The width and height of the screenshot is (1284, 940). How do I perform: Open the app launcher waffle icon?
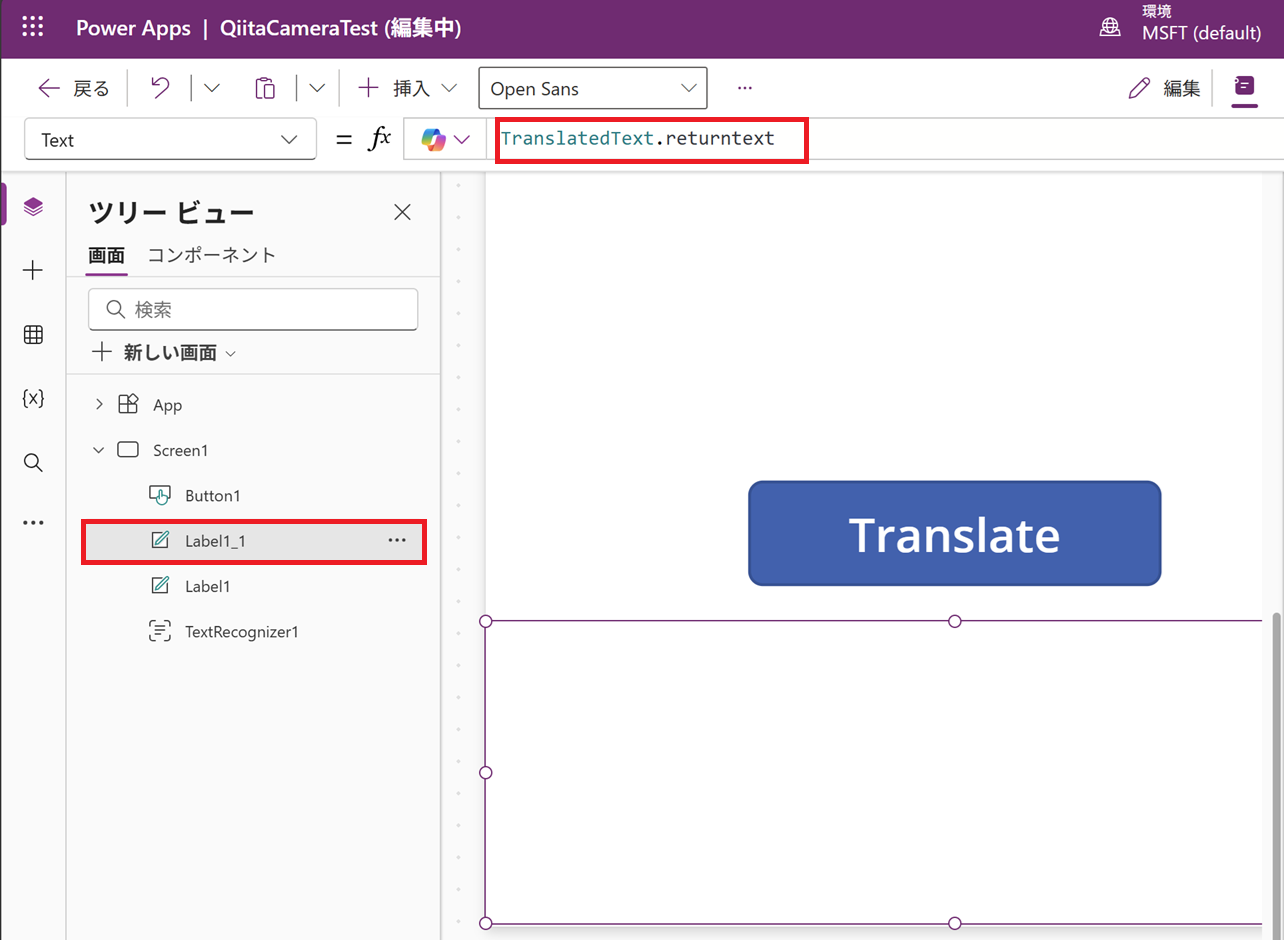33,27
